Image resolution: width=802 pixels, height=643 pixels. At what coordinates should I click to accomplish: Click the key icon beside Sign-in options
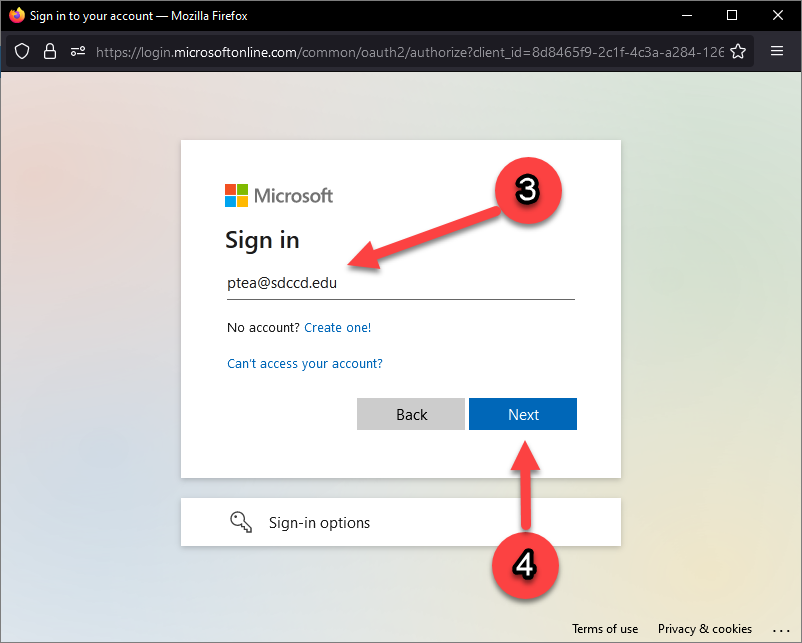pos(240,522)
